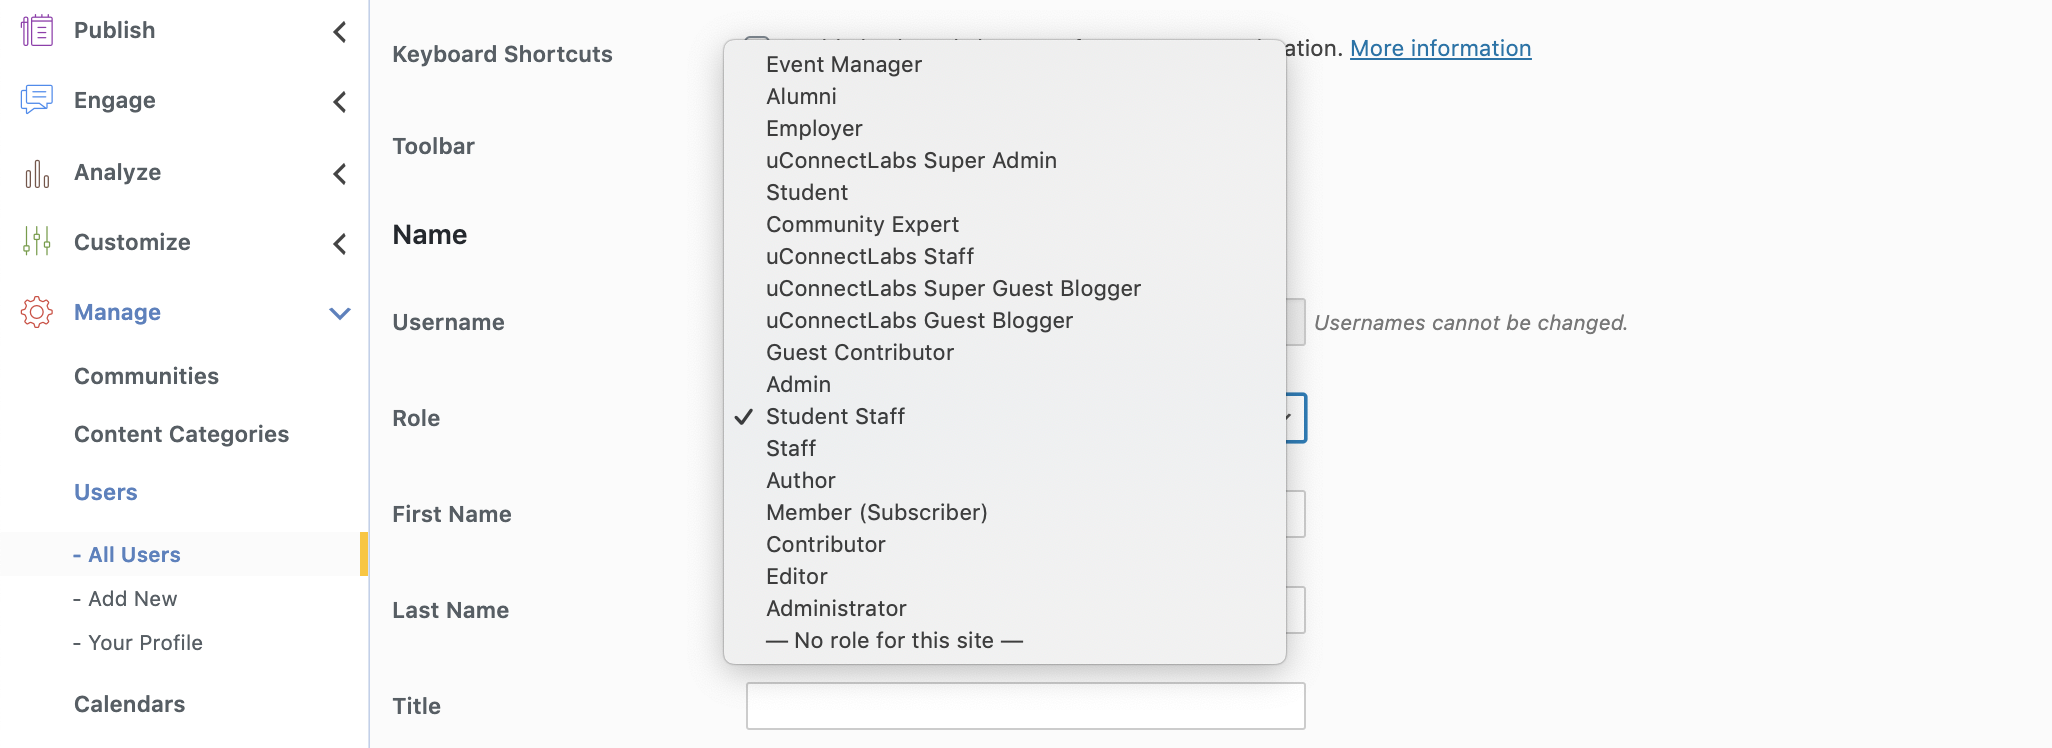
Task: Choose Alumni from role list
Action: coord(801,96)
